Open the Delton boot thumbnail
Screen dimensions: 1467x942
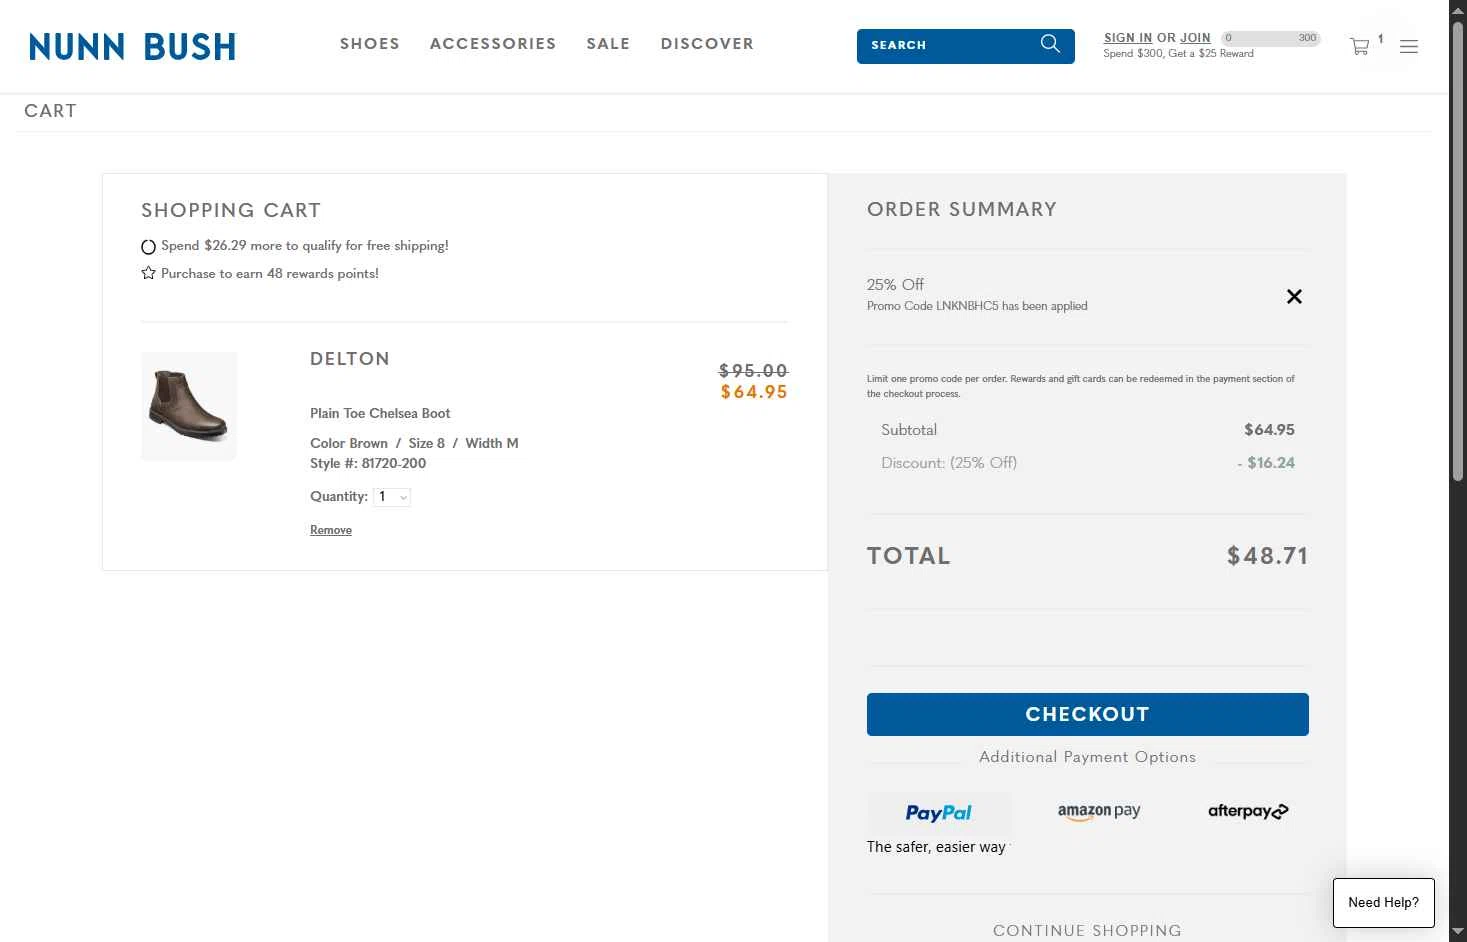click(189, 406)
